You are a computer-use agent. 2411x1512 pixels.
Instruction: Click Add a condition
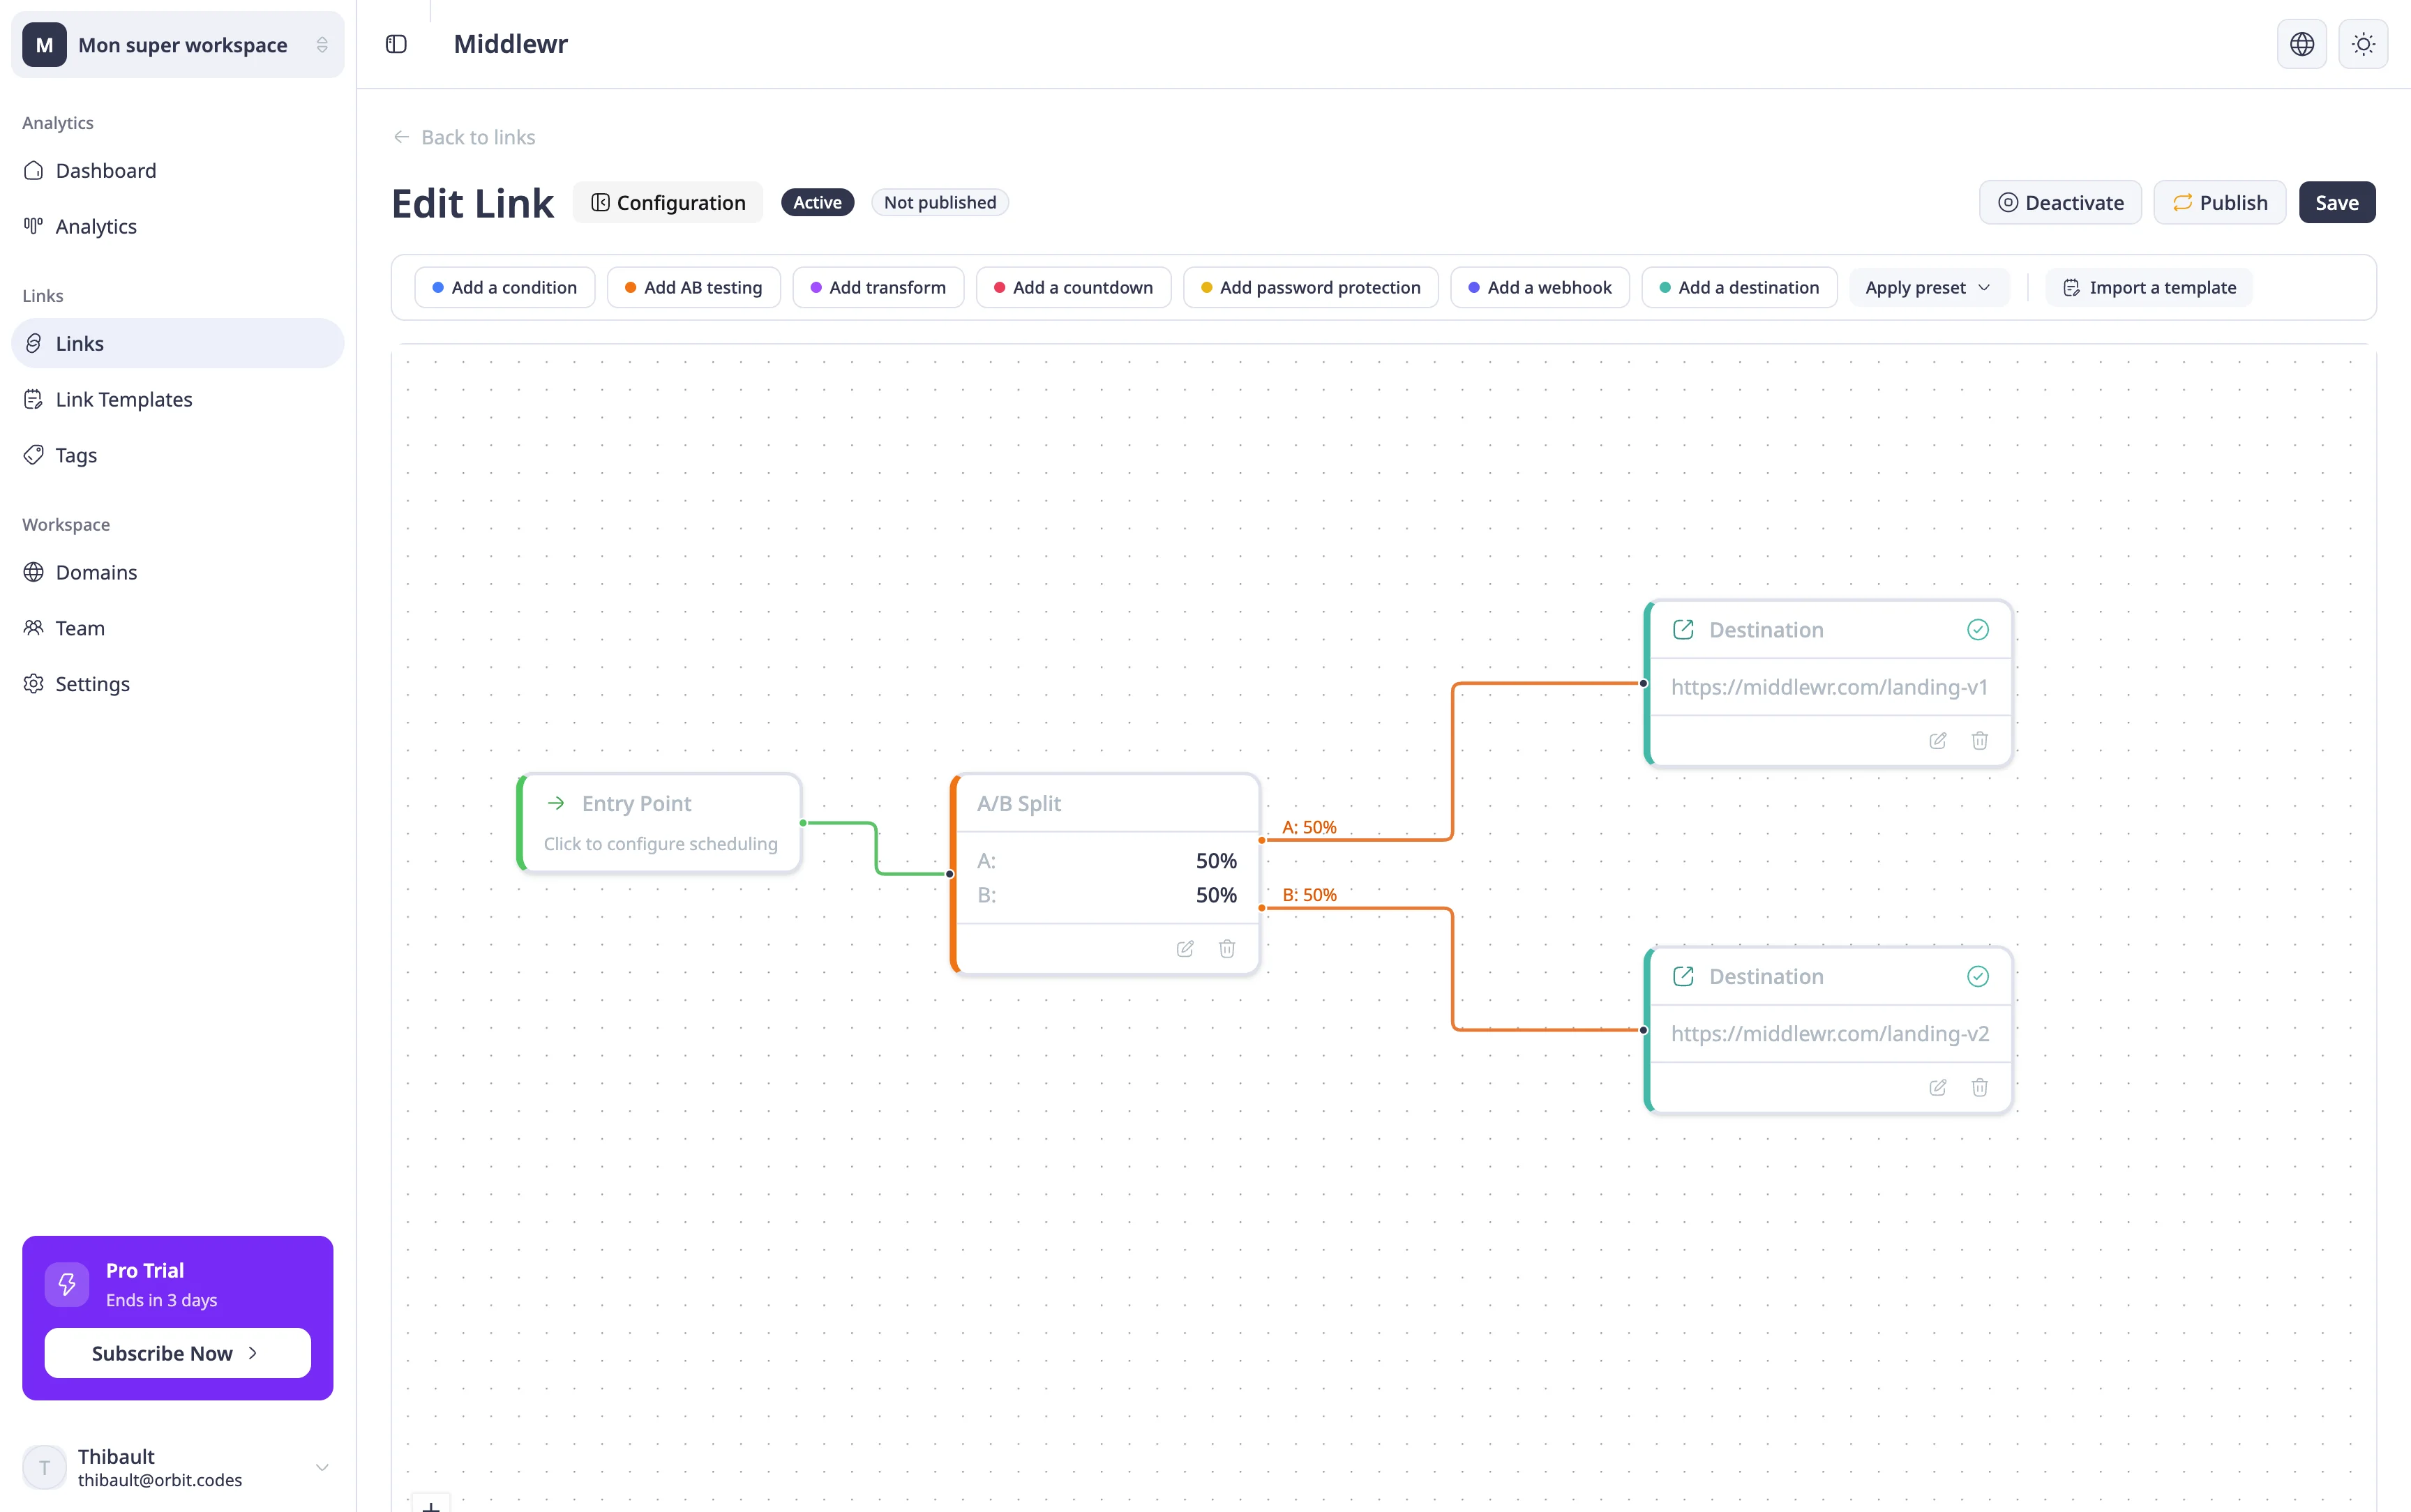[x=504, y=288]
